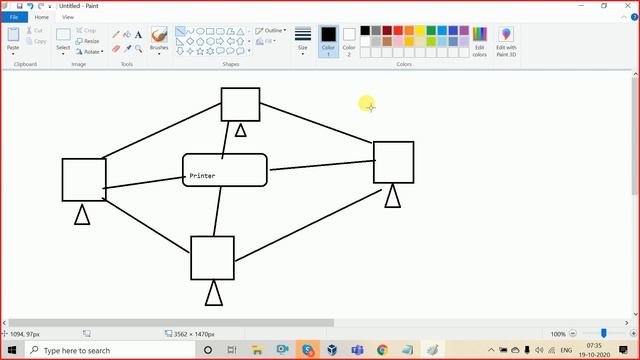
Task: Select the Diamond shape
Action: point(190,41)
